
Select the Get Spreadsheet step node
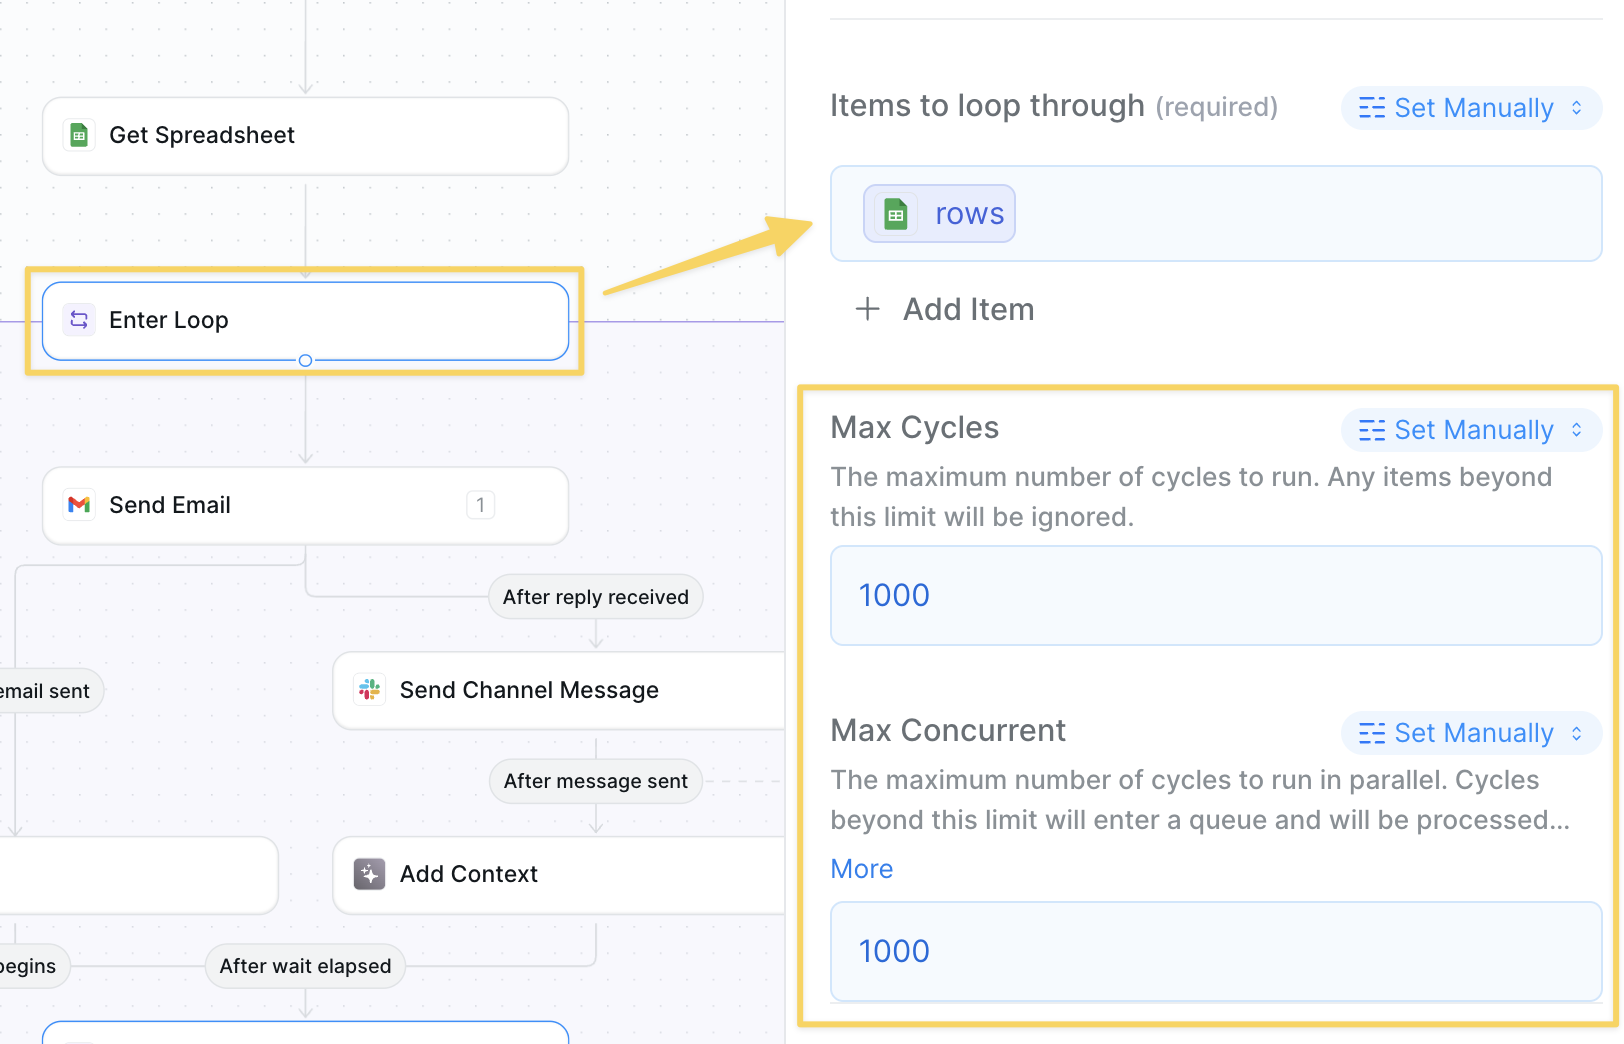point(305,135)
